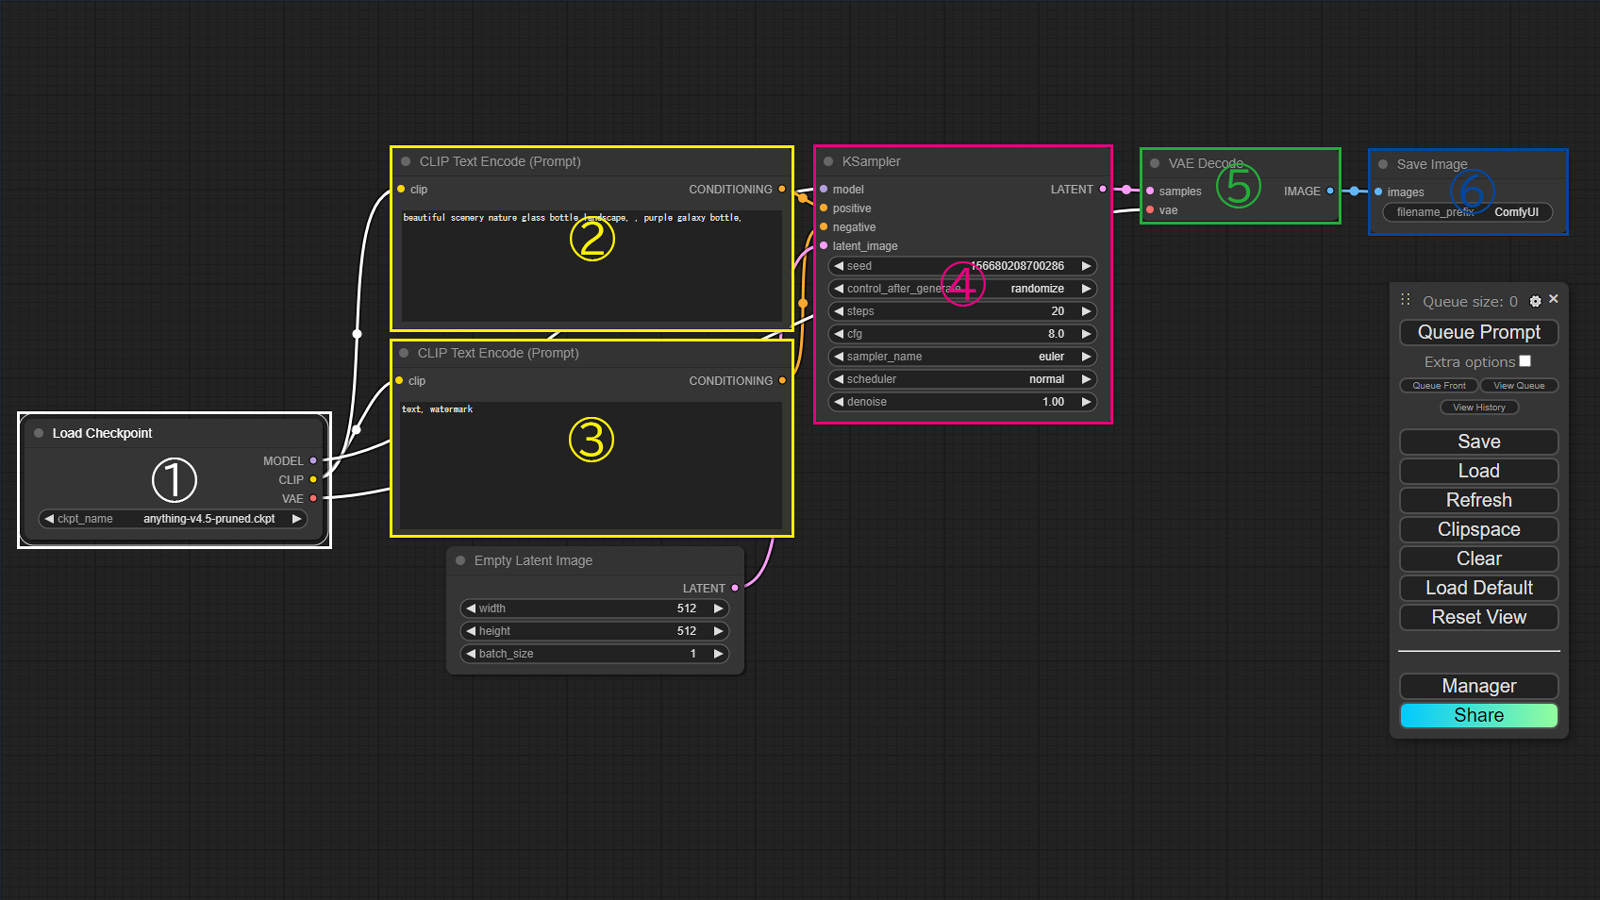Open View History
1600x900 pixels.
point(1479,408)
